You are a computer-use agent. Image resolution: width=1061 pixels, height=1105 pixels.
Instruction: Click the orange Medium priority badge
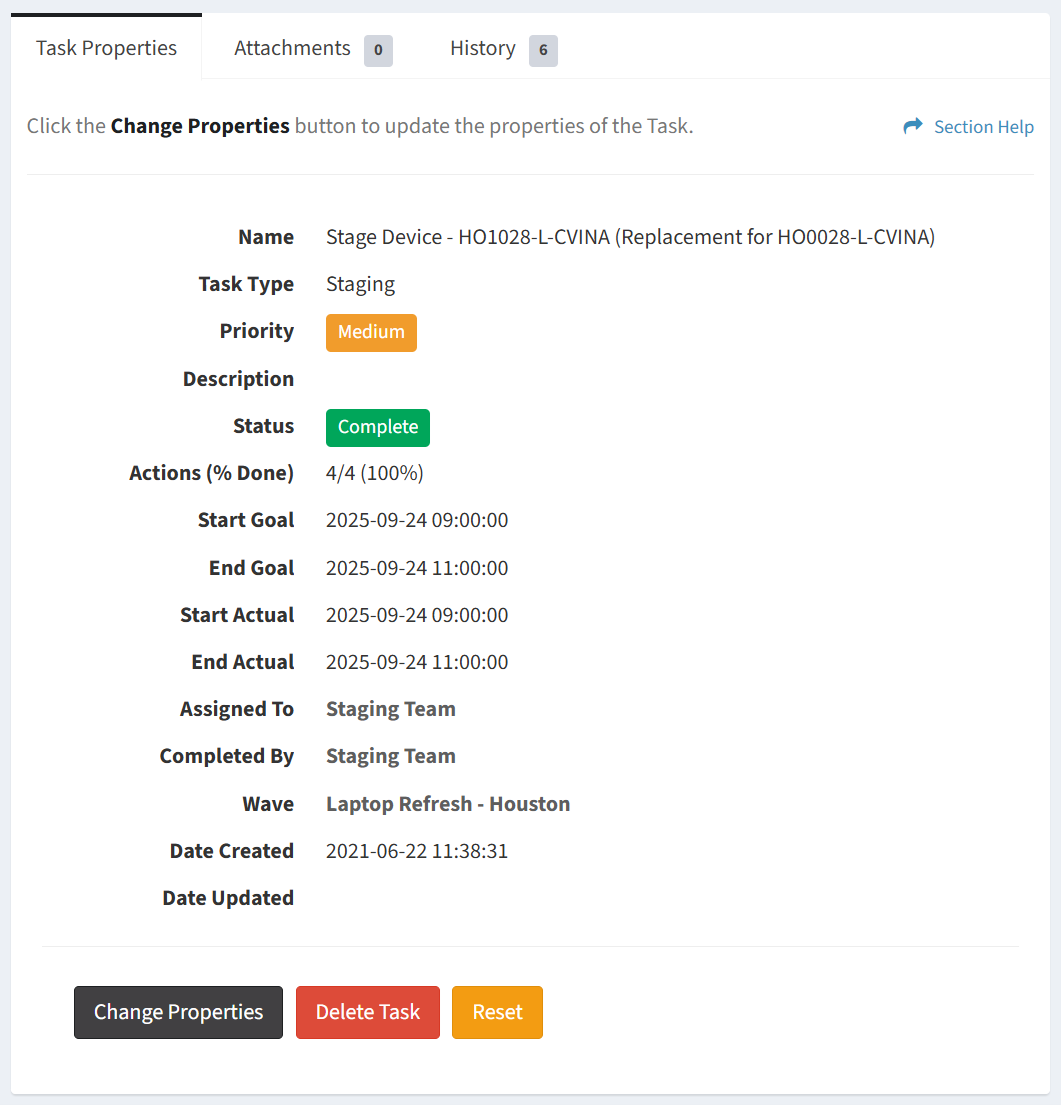point(371,332)
